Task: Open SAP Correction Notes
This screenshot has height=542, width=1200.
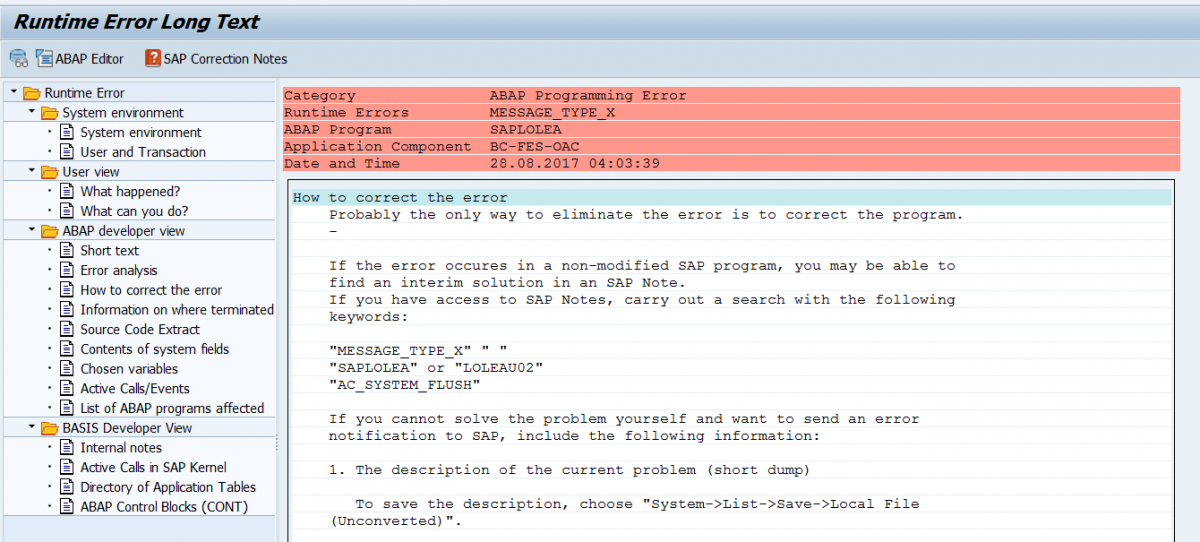Action: pos(216,58)
